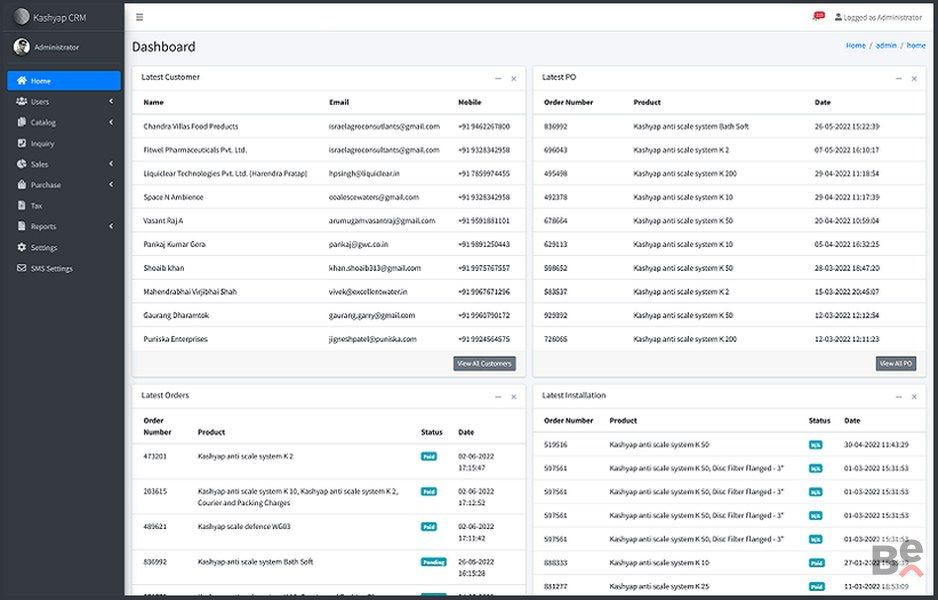
Task: Click the admin breadcrumb link
Action: click(886, 46)
